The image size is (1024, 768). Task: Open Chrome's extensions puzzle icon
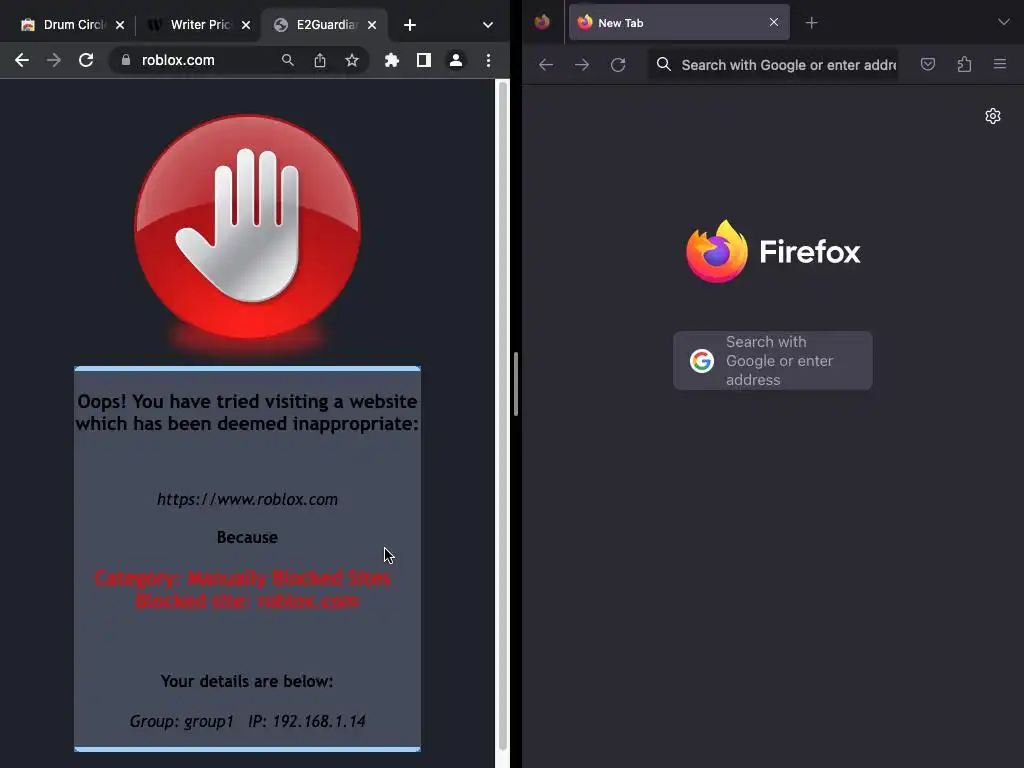[391, 60]
